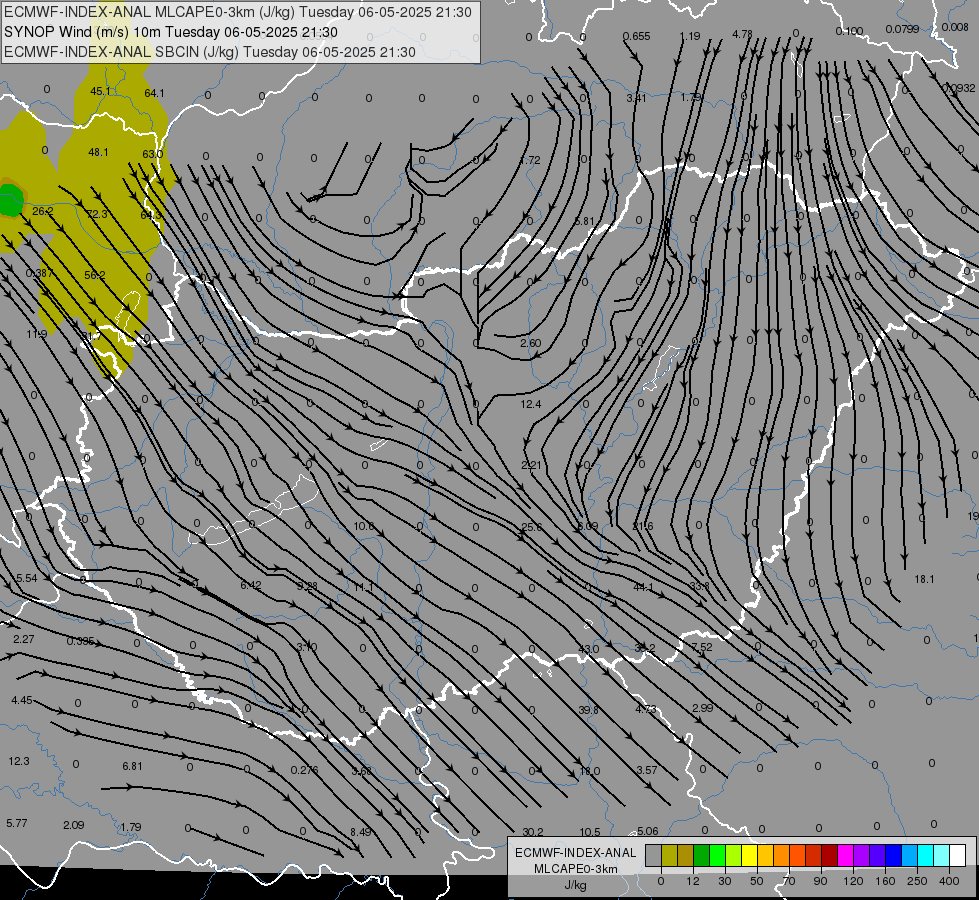The width and height of the screenshot is (979, 900).
Task: Click the map value '5.77'
Action: (x=17, y=824)
